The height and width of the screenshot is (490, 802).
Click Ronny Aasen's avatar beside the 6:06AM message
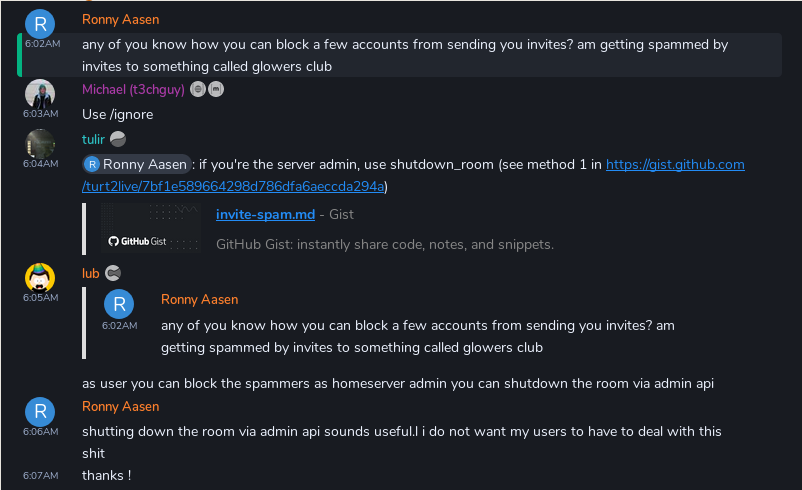point(40,412)
